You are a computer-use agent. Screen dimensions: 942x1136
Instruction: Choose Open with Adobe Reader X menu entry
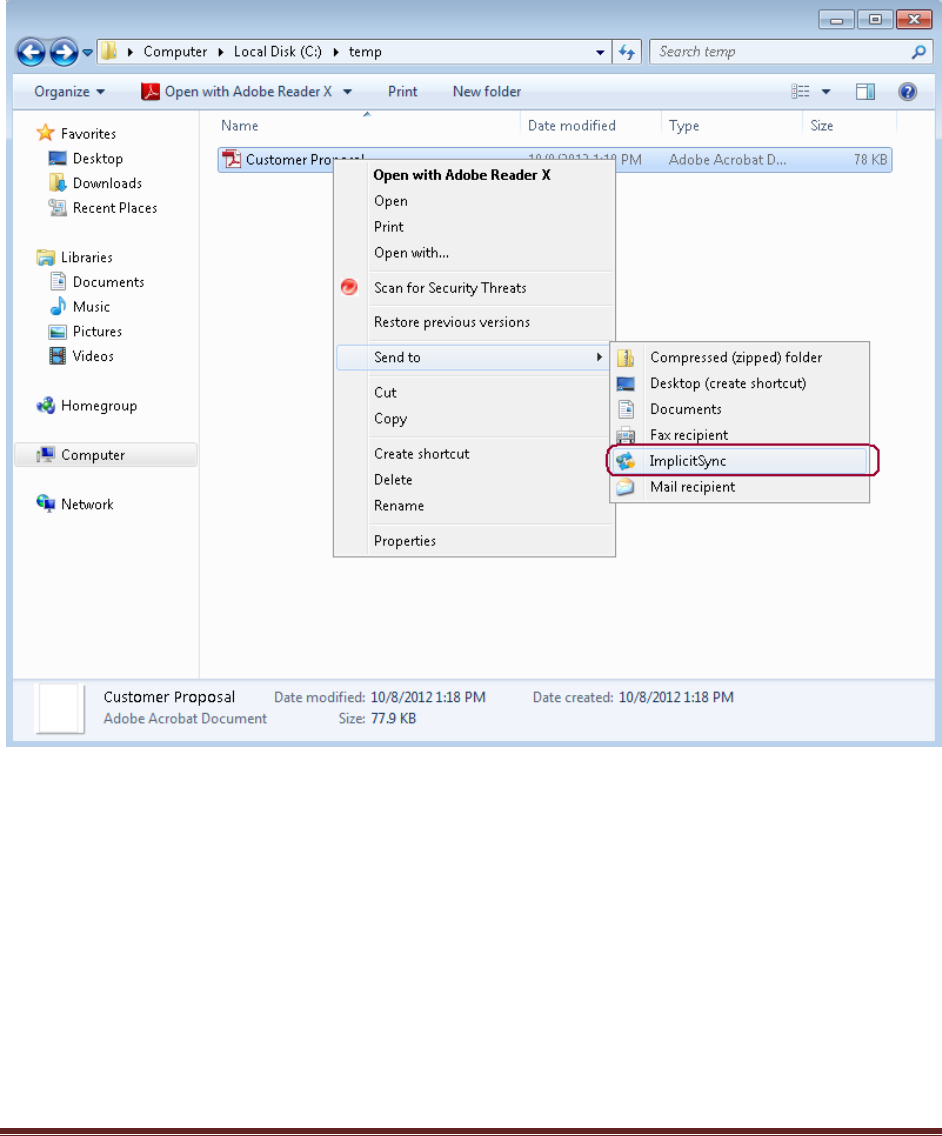point(462,175)
